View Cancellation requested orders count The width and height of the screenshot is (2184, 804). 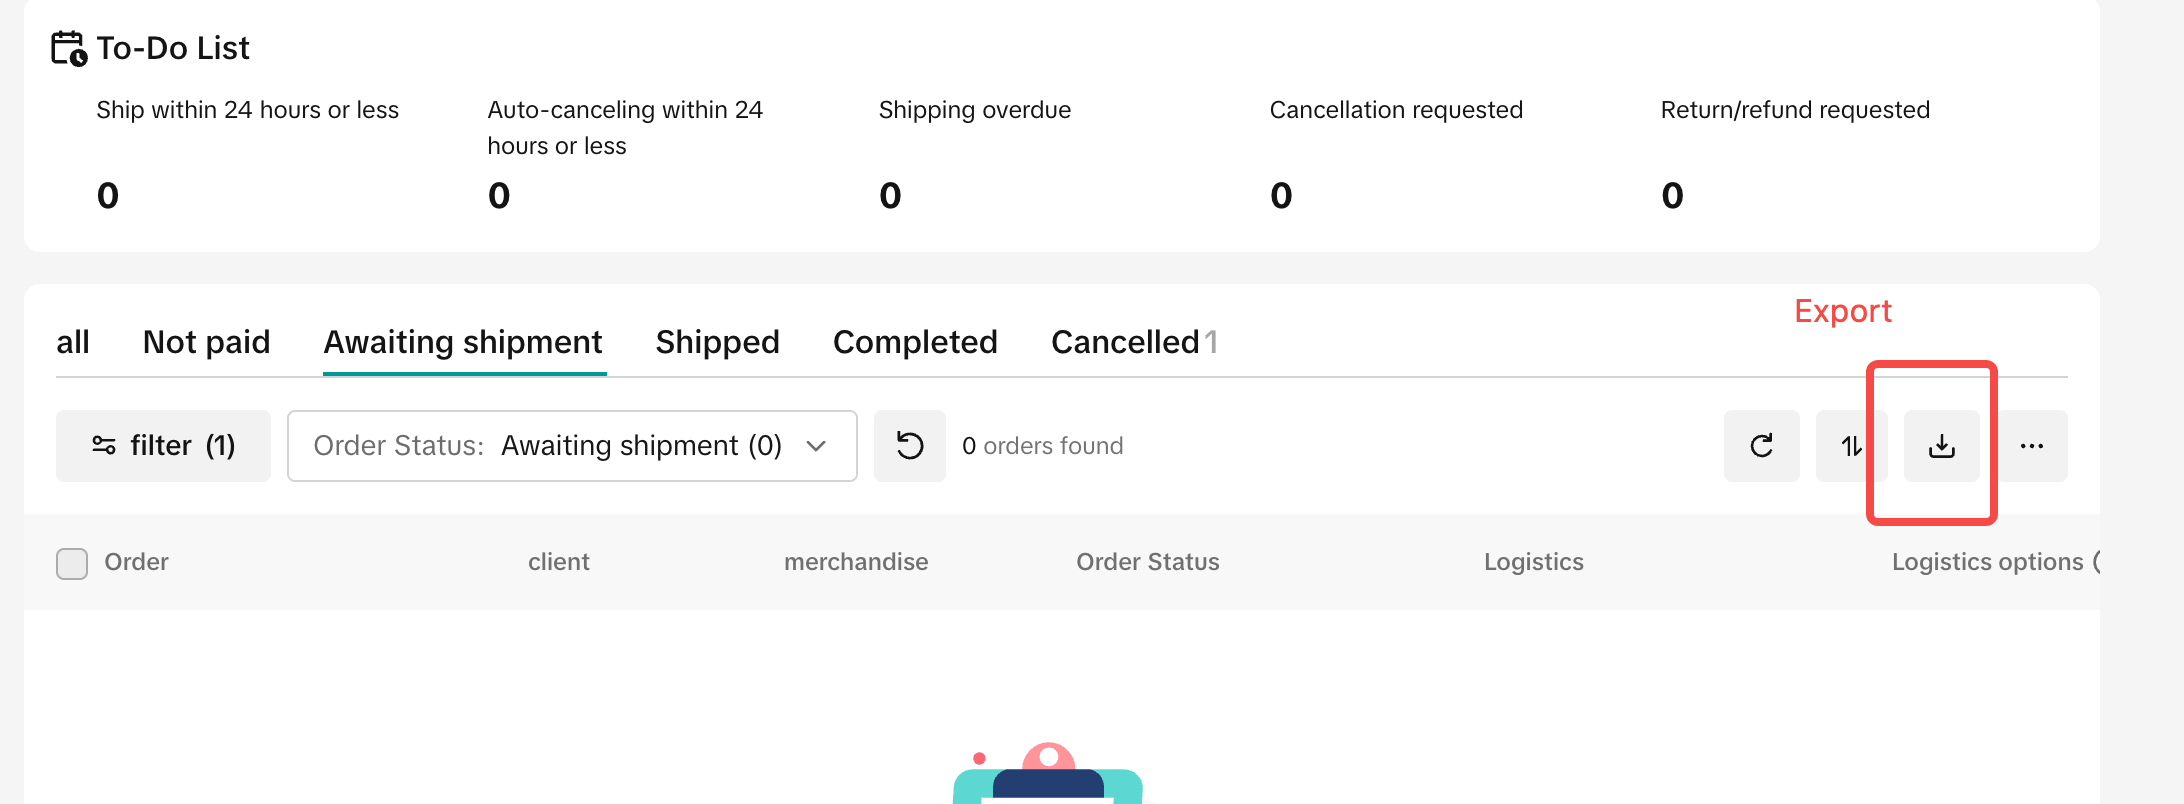[1281, 195]
